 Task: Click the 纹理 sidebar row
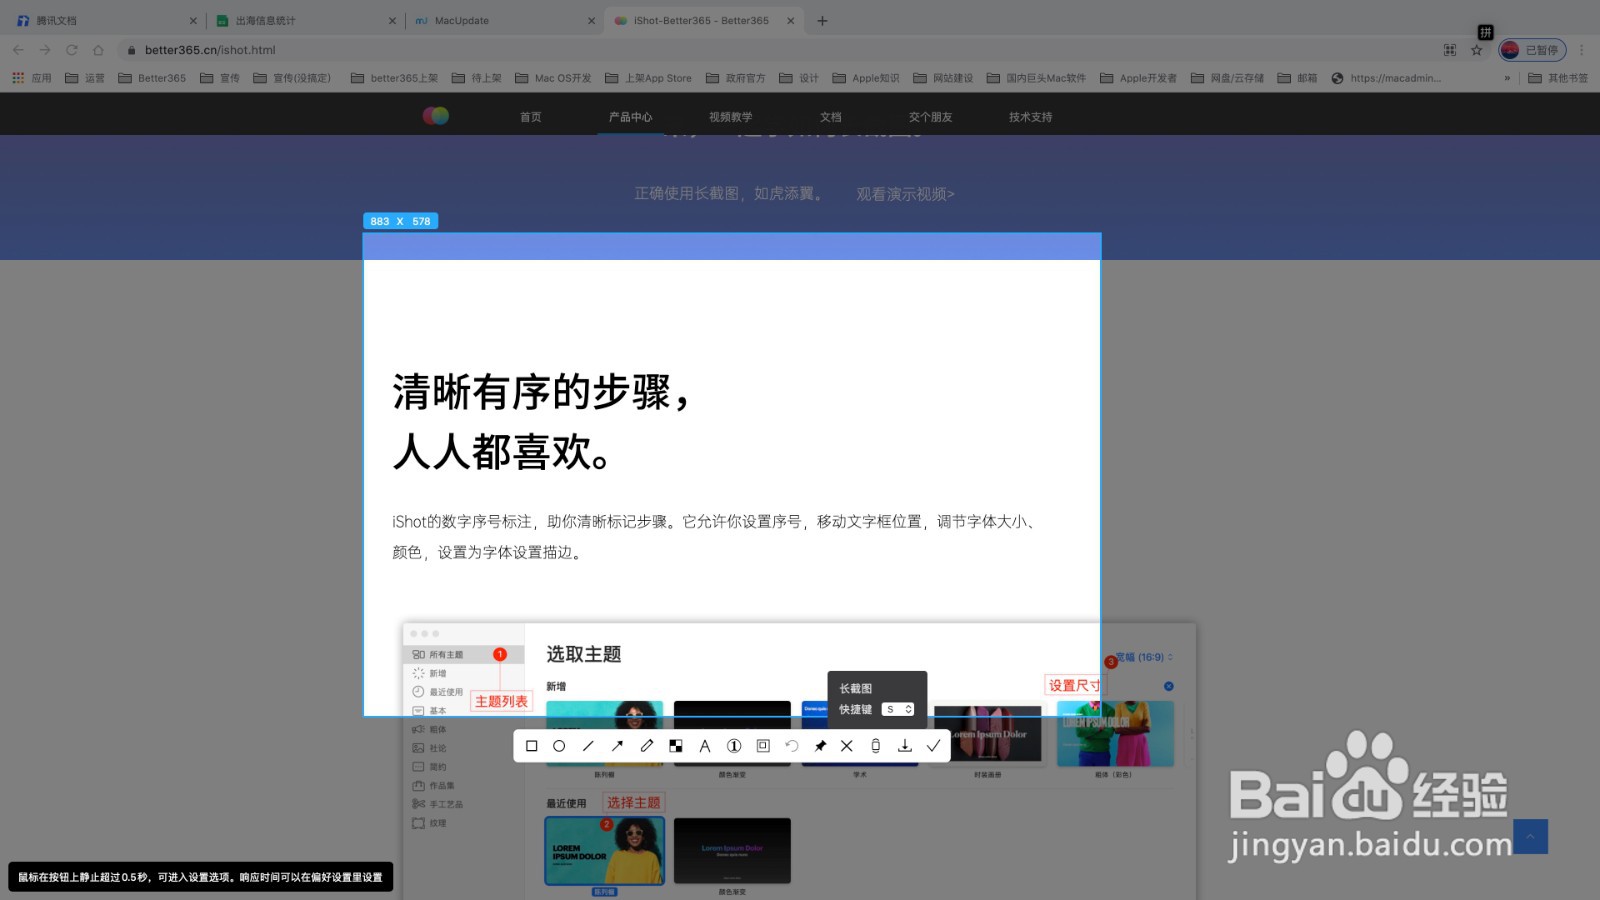tap(430, 823)
